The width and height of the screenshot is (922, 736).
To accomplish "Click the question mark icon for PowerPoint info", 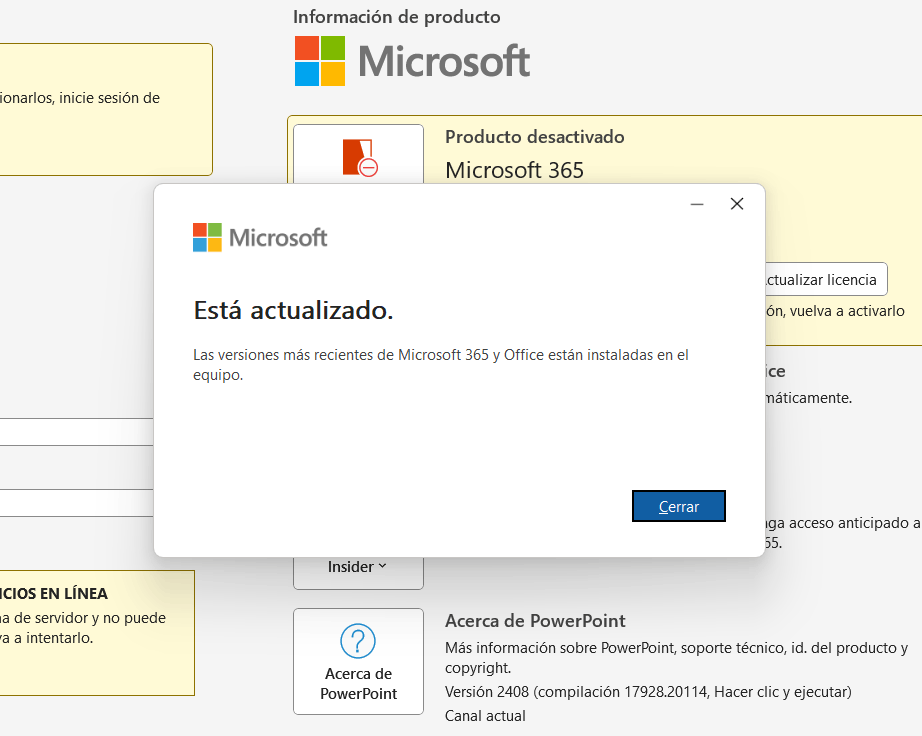I will click(x=358, y=641).
